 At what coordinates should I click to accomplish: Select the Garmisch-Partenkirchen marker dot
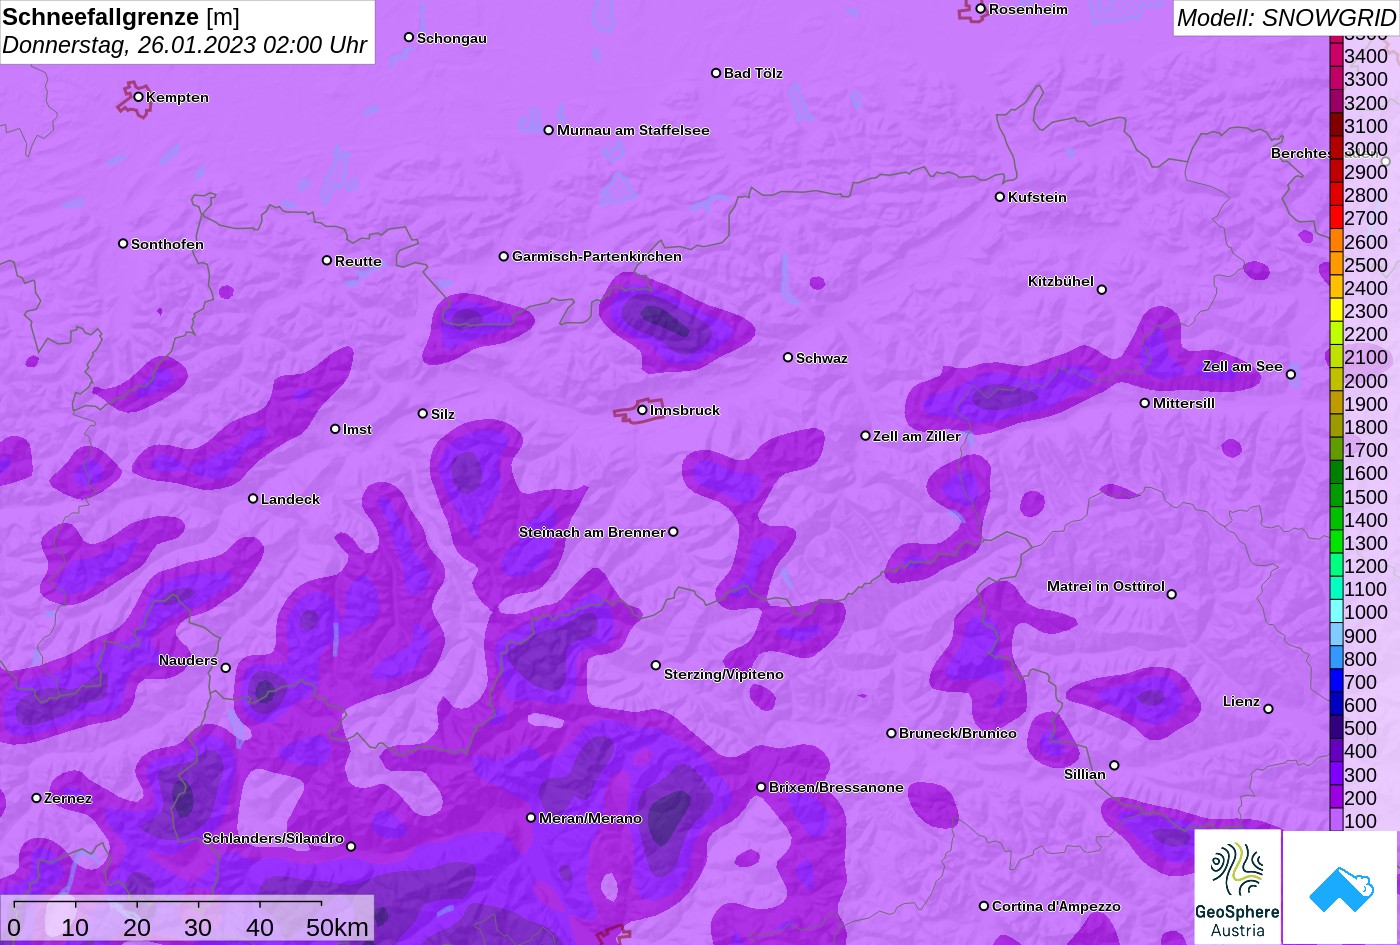tap(504, 256)
